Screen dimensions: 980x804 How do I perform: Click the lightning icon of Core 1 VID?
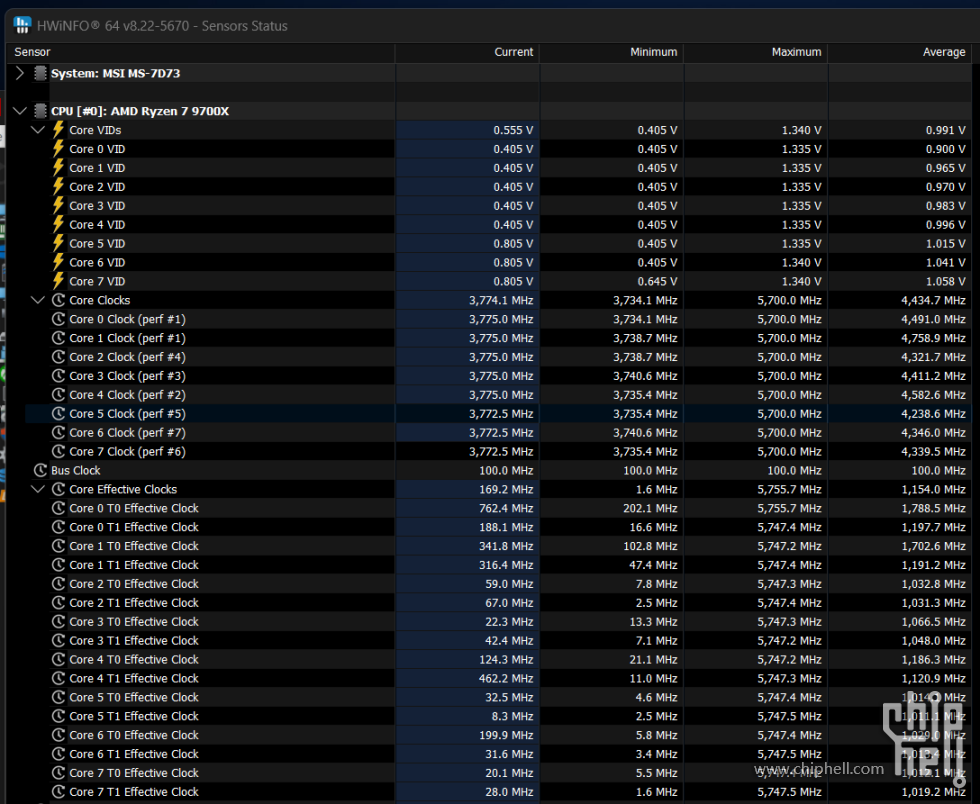tap(58, 168)
